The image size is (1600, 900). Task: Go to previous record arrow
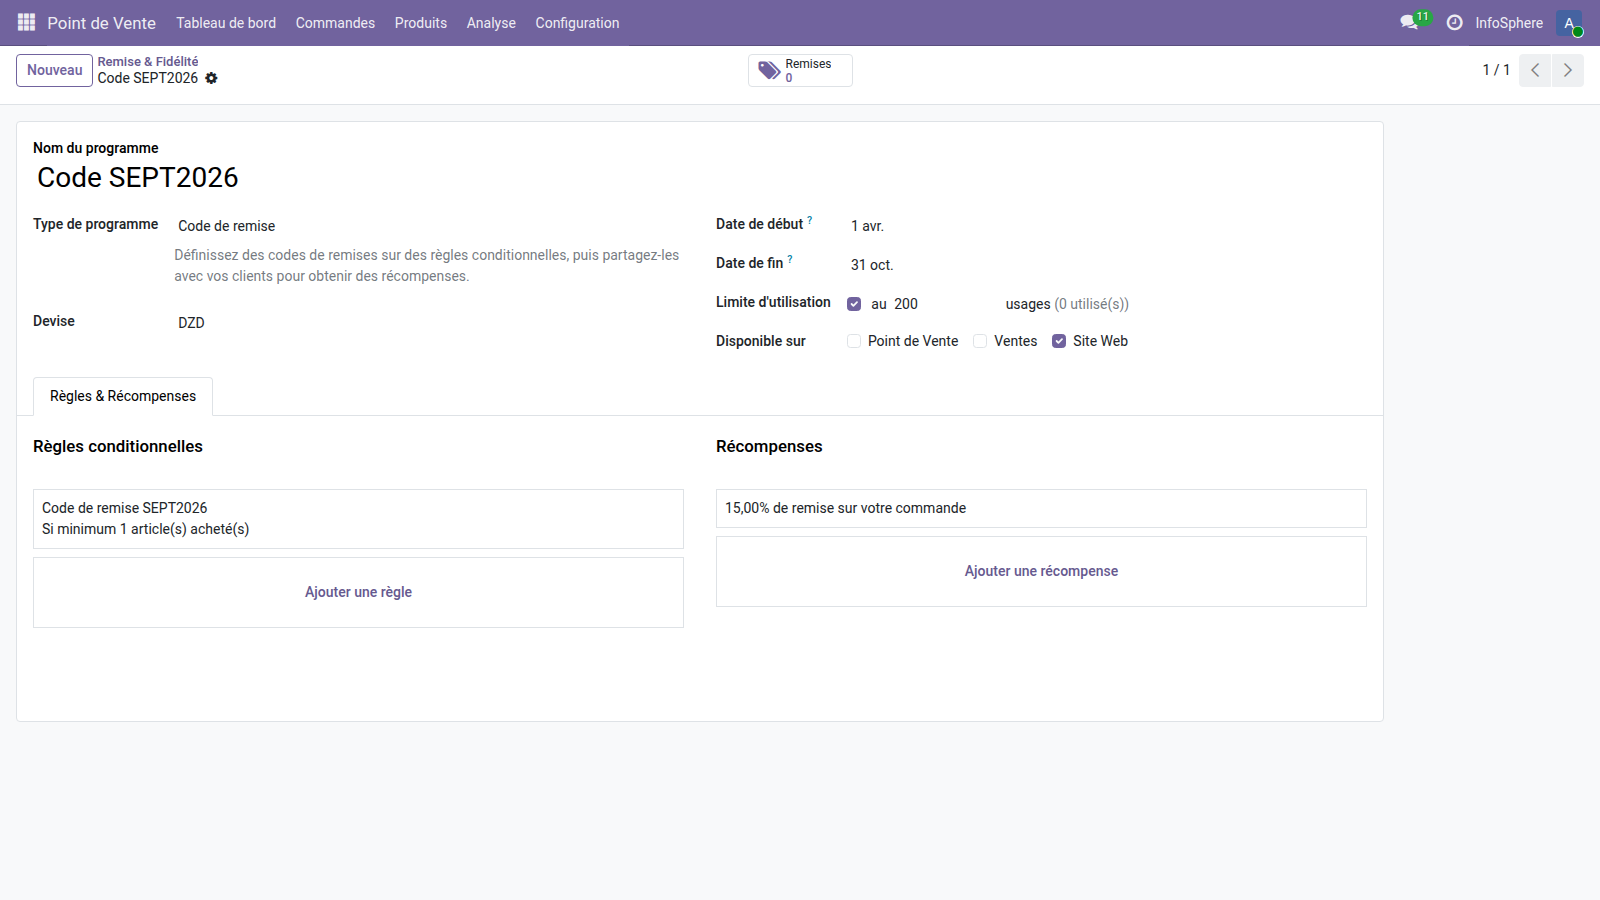(1534, 70)
